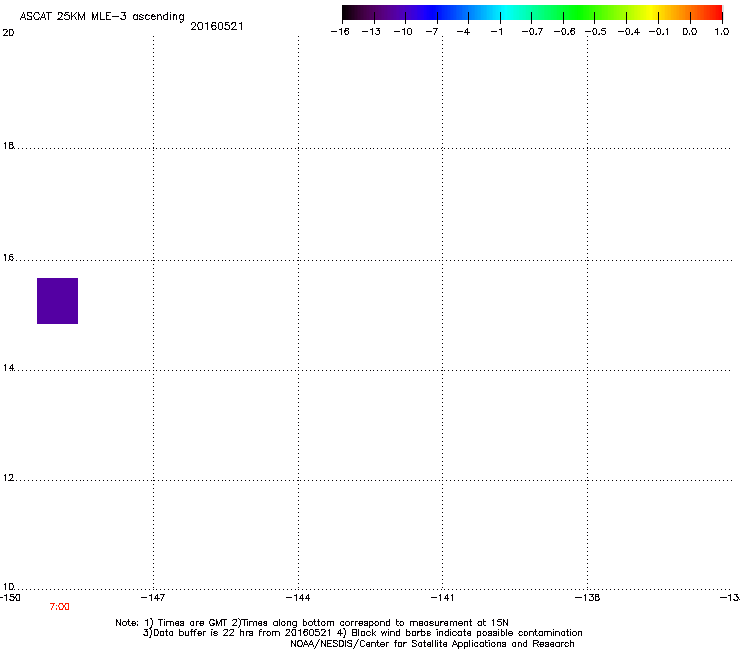Screen dimensions: 740x650
Task: Click the title 'ASCAT 25KM MLE-3 ascending'
Action: pyautogui.click(x=102, y=17)
